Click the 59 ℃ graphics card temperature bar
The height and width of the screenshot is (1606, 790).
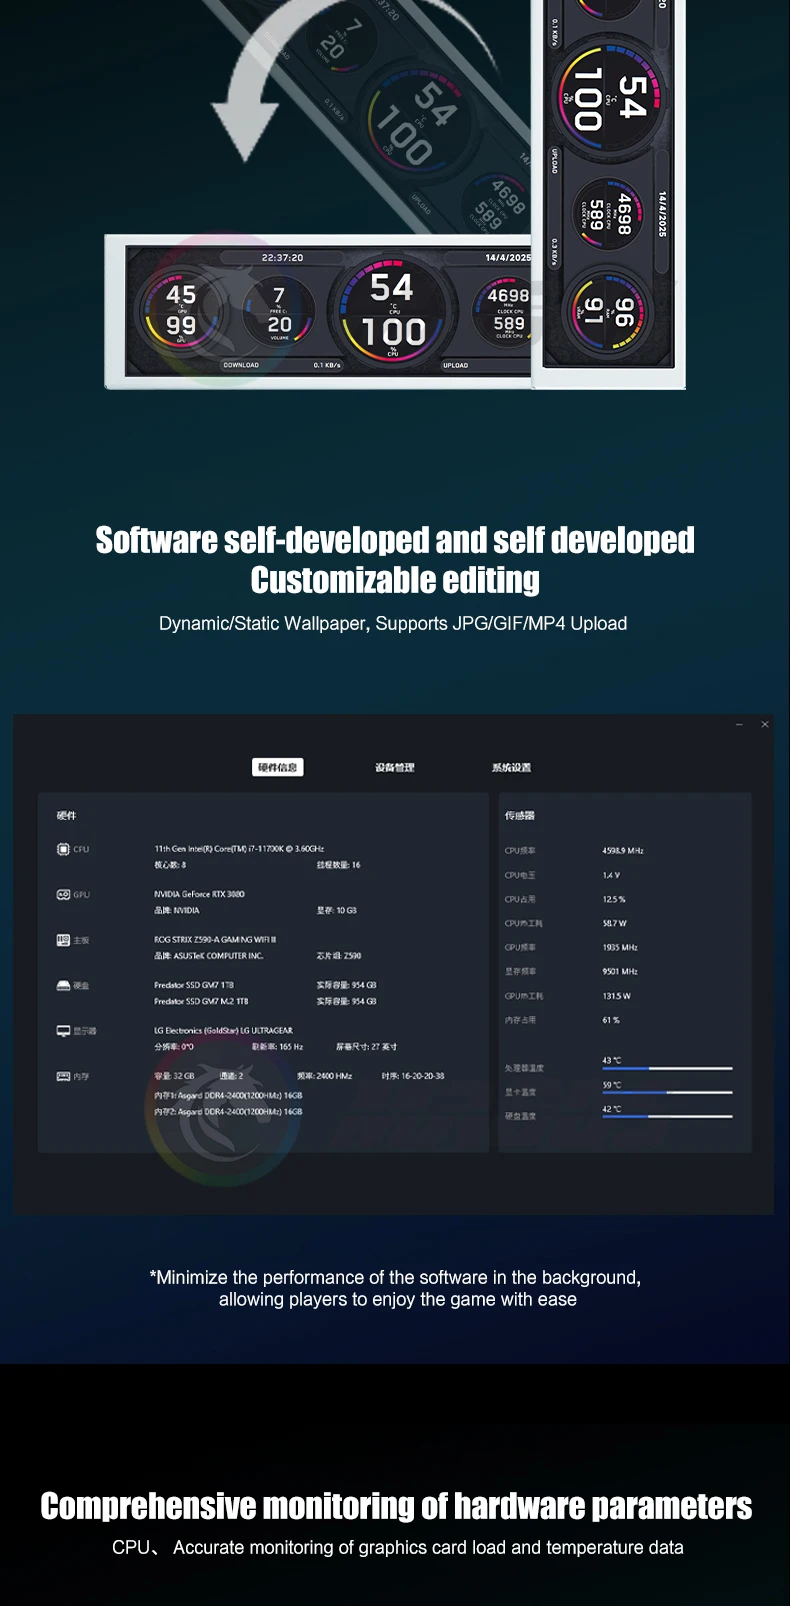coord(667,1092)
